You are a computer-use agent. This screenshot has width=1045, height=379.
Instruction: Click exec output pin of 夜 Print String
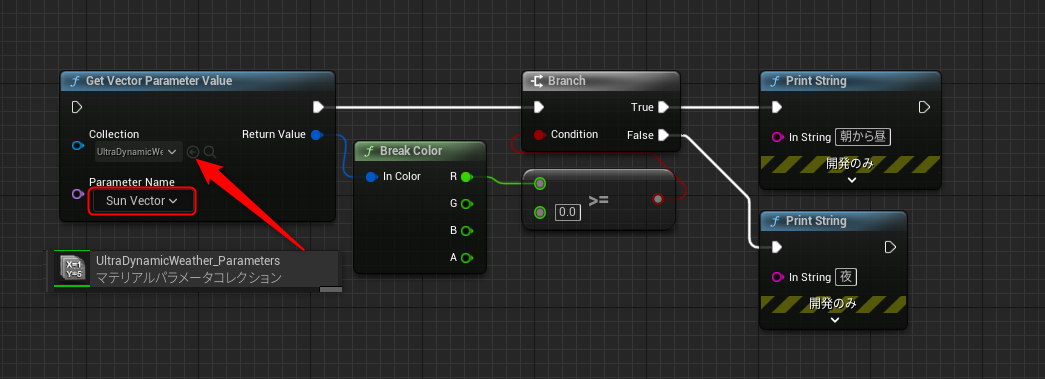pyautogui.click(x=890, y=247)
